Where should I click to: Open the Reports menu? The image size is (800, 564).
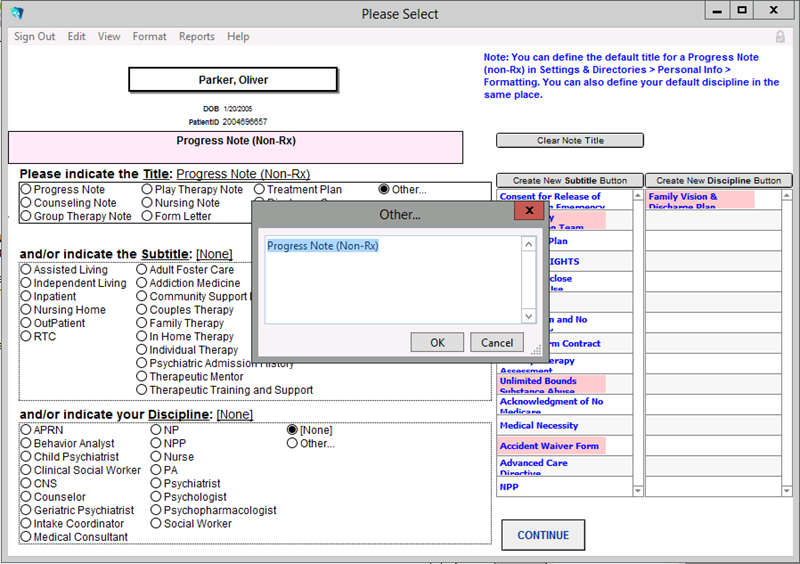tap(196, 37)
